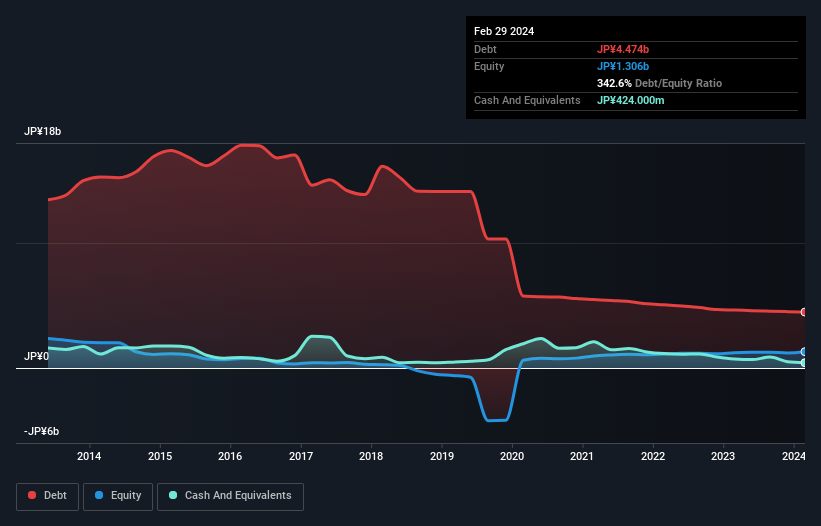Click the 2015 x-axis label

click(x=160, y=456)
